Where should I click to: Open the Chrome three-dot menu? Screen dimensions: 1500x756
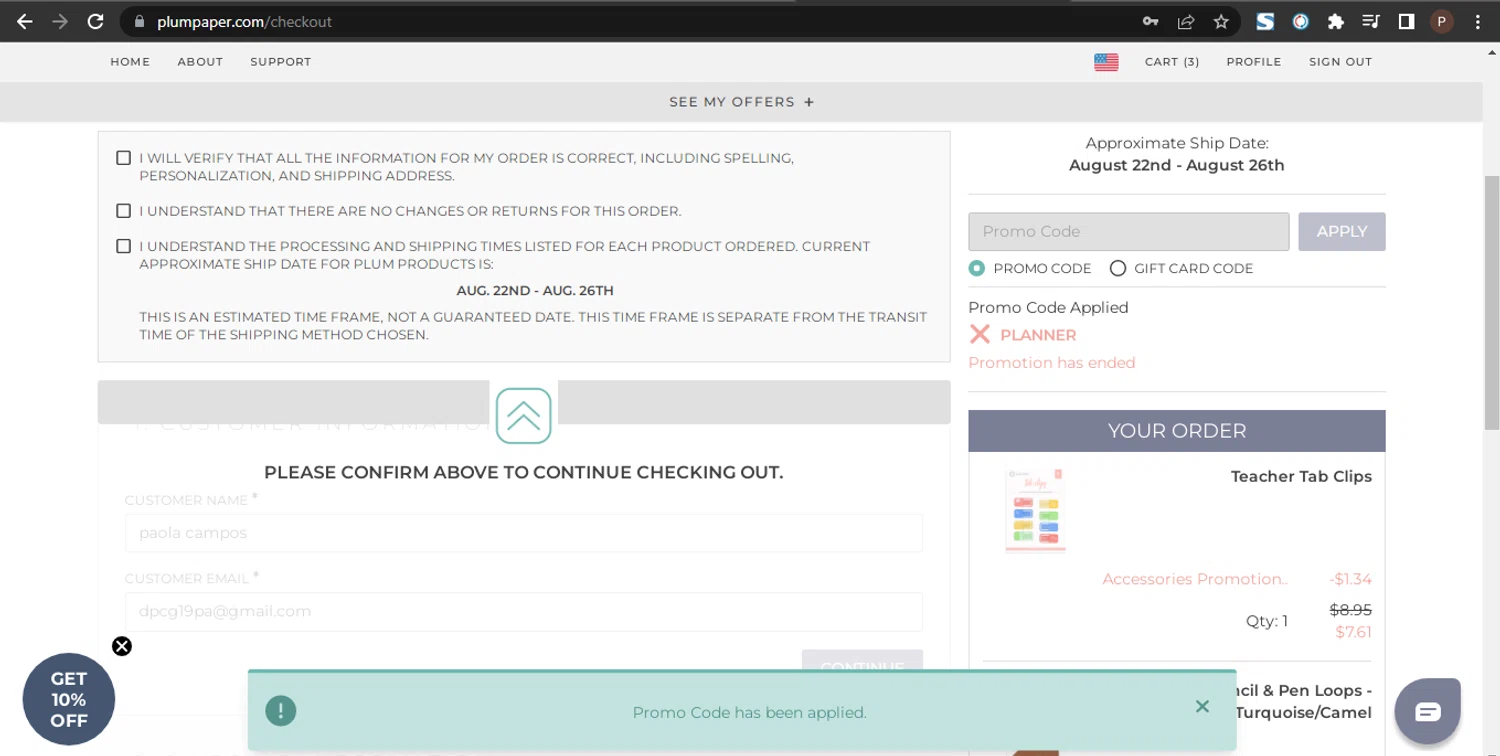point(1477,21)
